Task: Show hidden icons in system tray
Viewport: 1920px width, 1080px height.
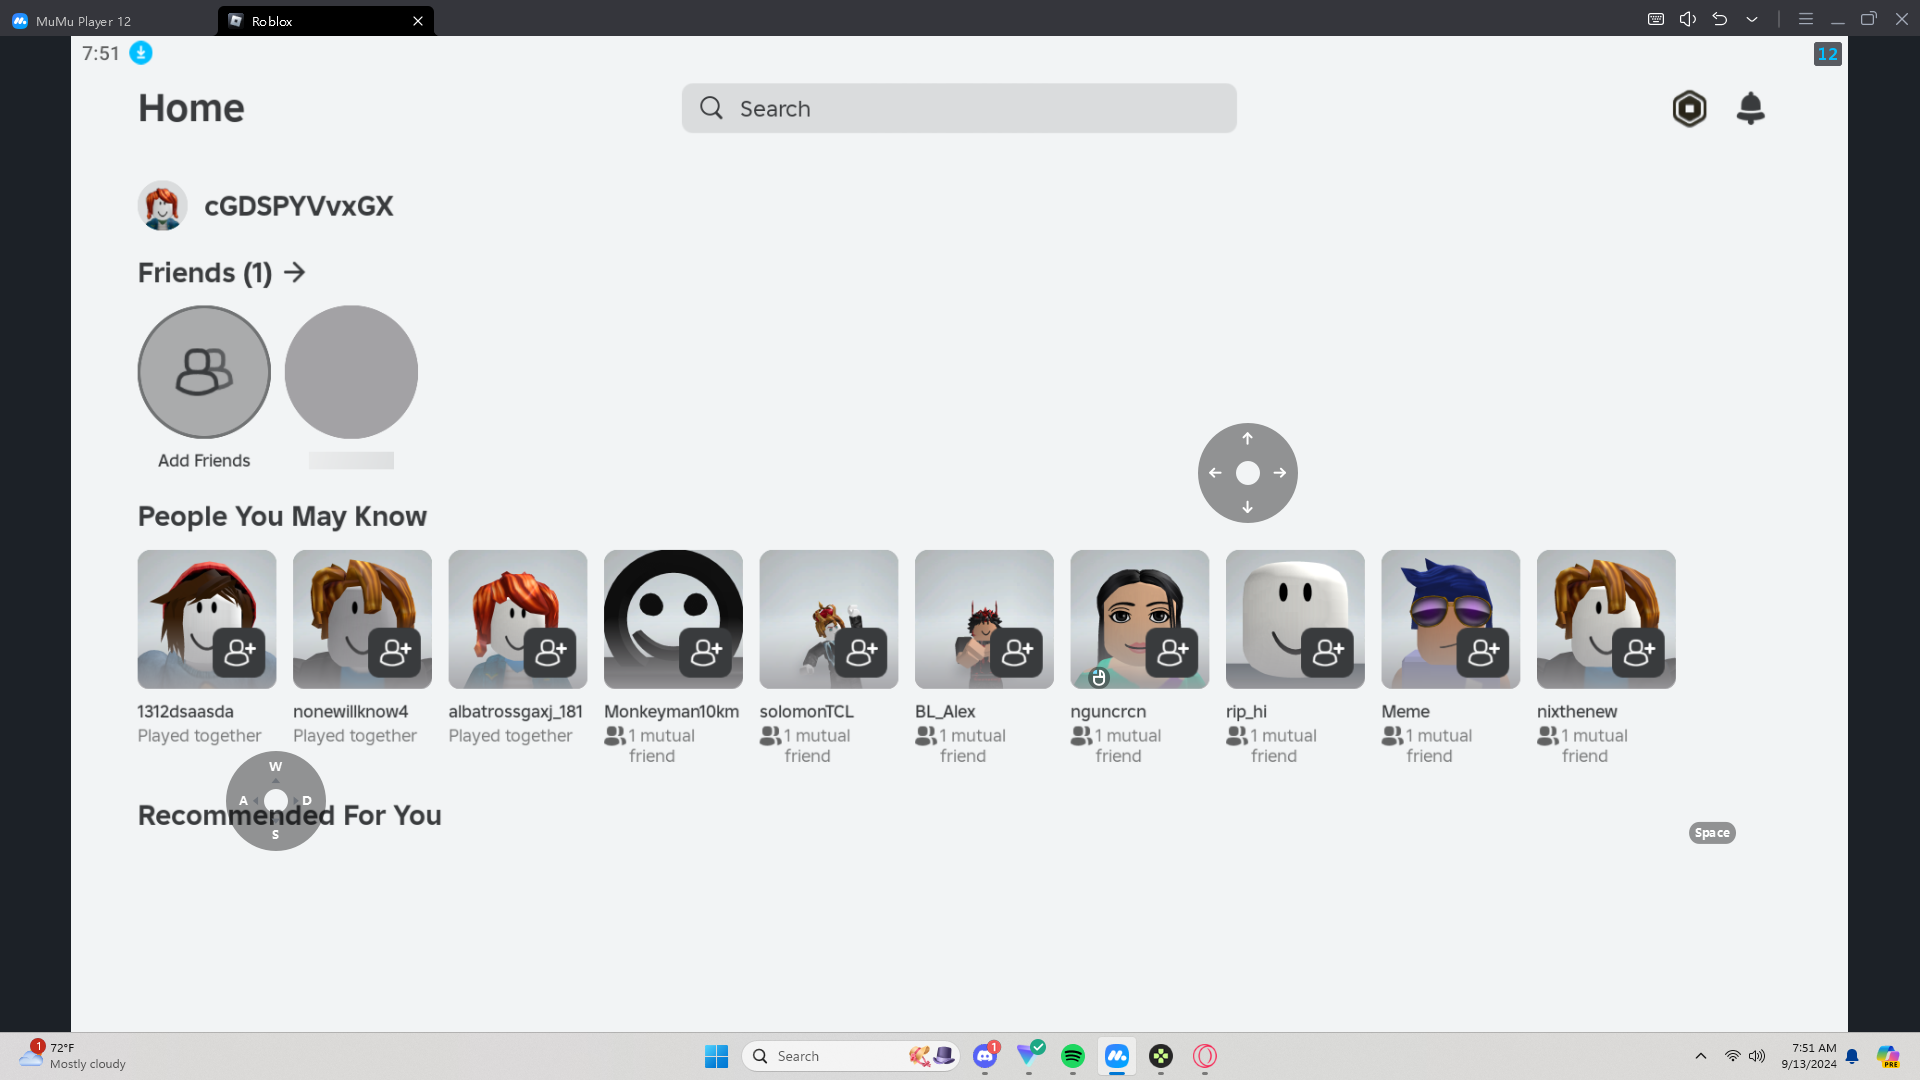Action: pyautogui.click(x=1701, y=1056)
